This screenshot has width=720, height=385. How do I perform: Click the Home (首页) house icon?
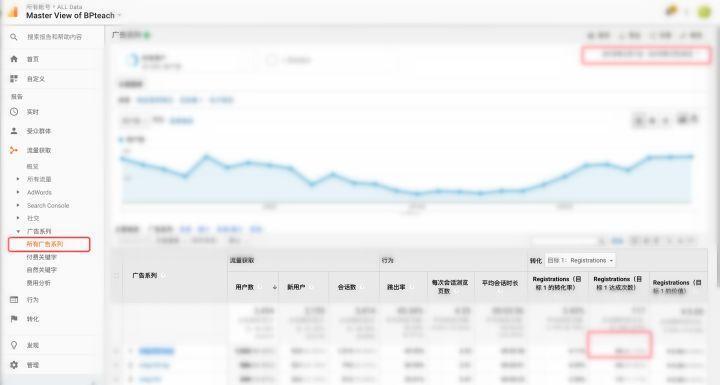[14, 59]
